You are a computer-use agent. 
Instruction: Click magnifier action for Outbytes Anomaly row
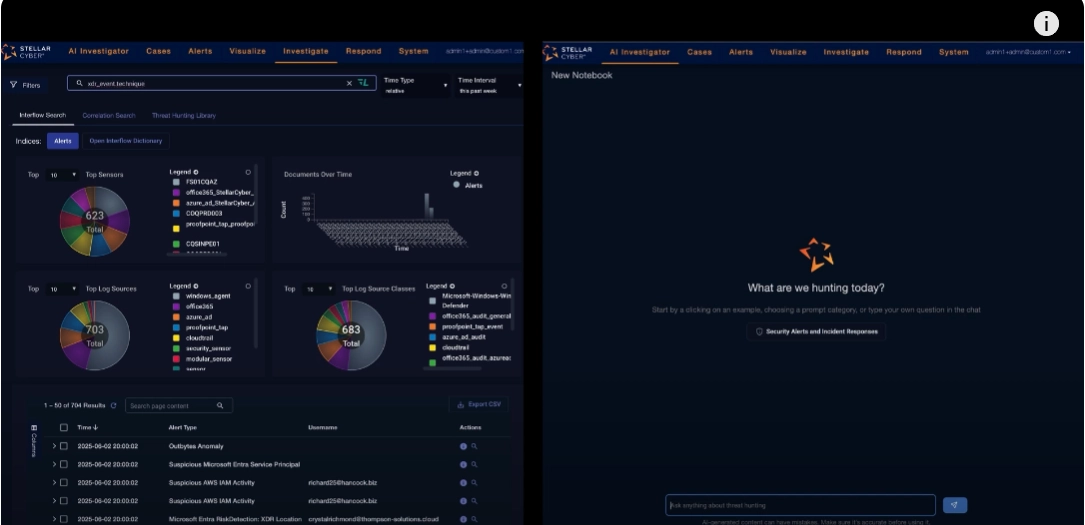click(474, 446)
